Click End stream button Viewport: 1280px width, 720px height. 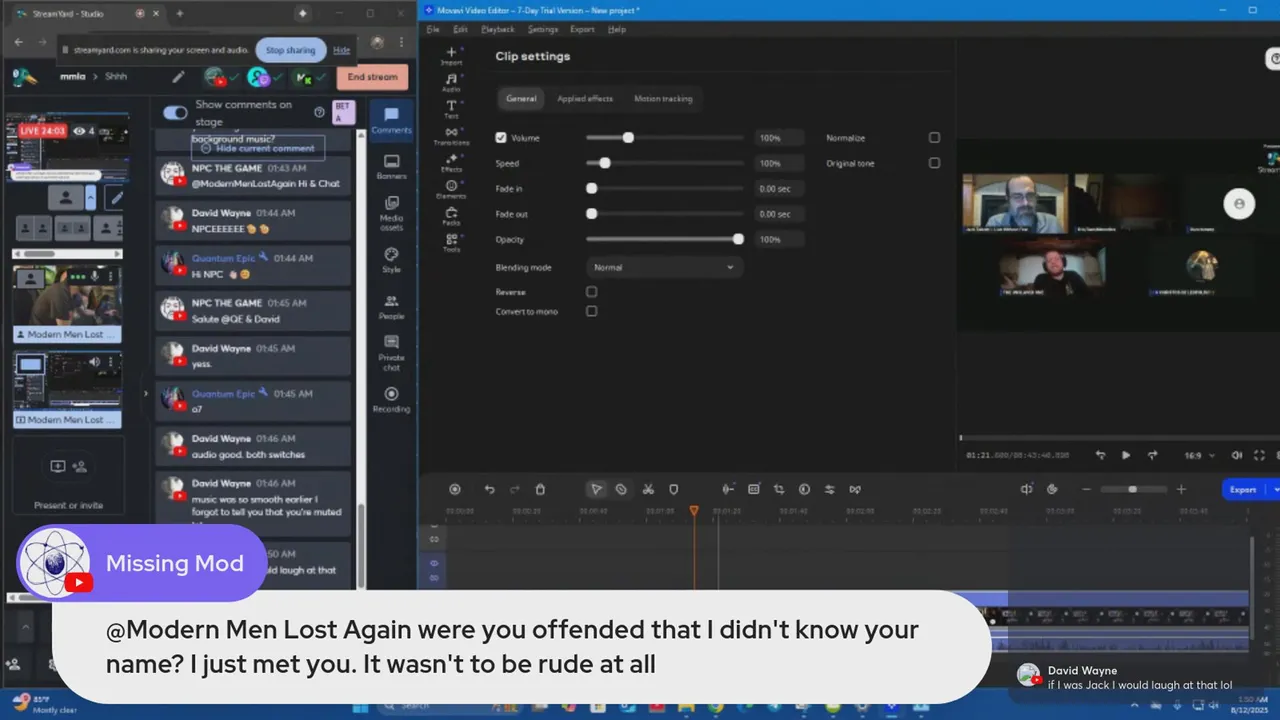pyautogui.click(x=372, y=76)
